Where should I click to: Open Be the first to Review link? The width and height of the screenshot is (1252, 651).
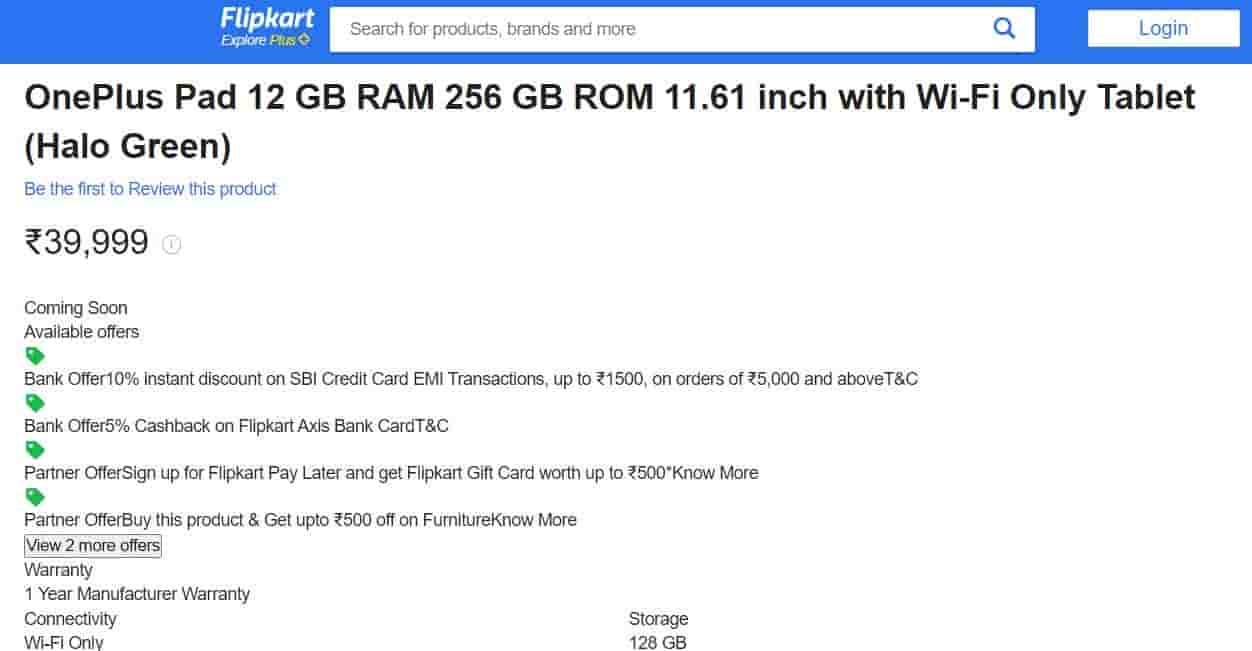pos(150,189)
